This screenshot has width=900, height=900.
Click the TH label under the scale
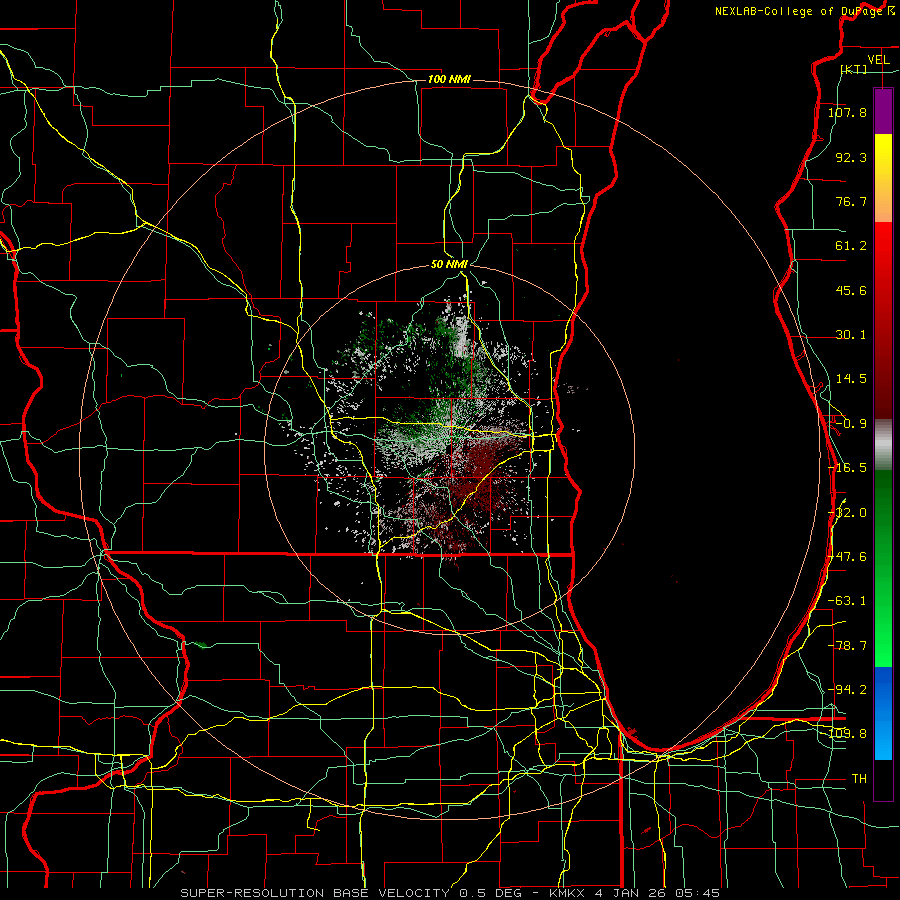pyautogui.click(x=859, y=779)
